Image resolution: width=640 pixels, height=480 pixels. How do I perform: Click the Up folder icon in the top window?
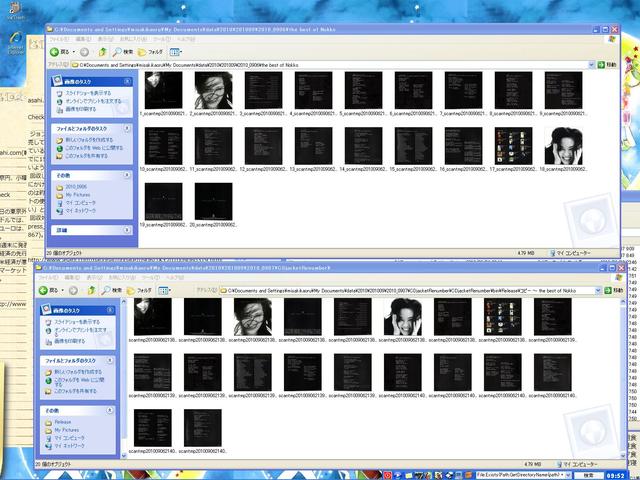(102, 52)
